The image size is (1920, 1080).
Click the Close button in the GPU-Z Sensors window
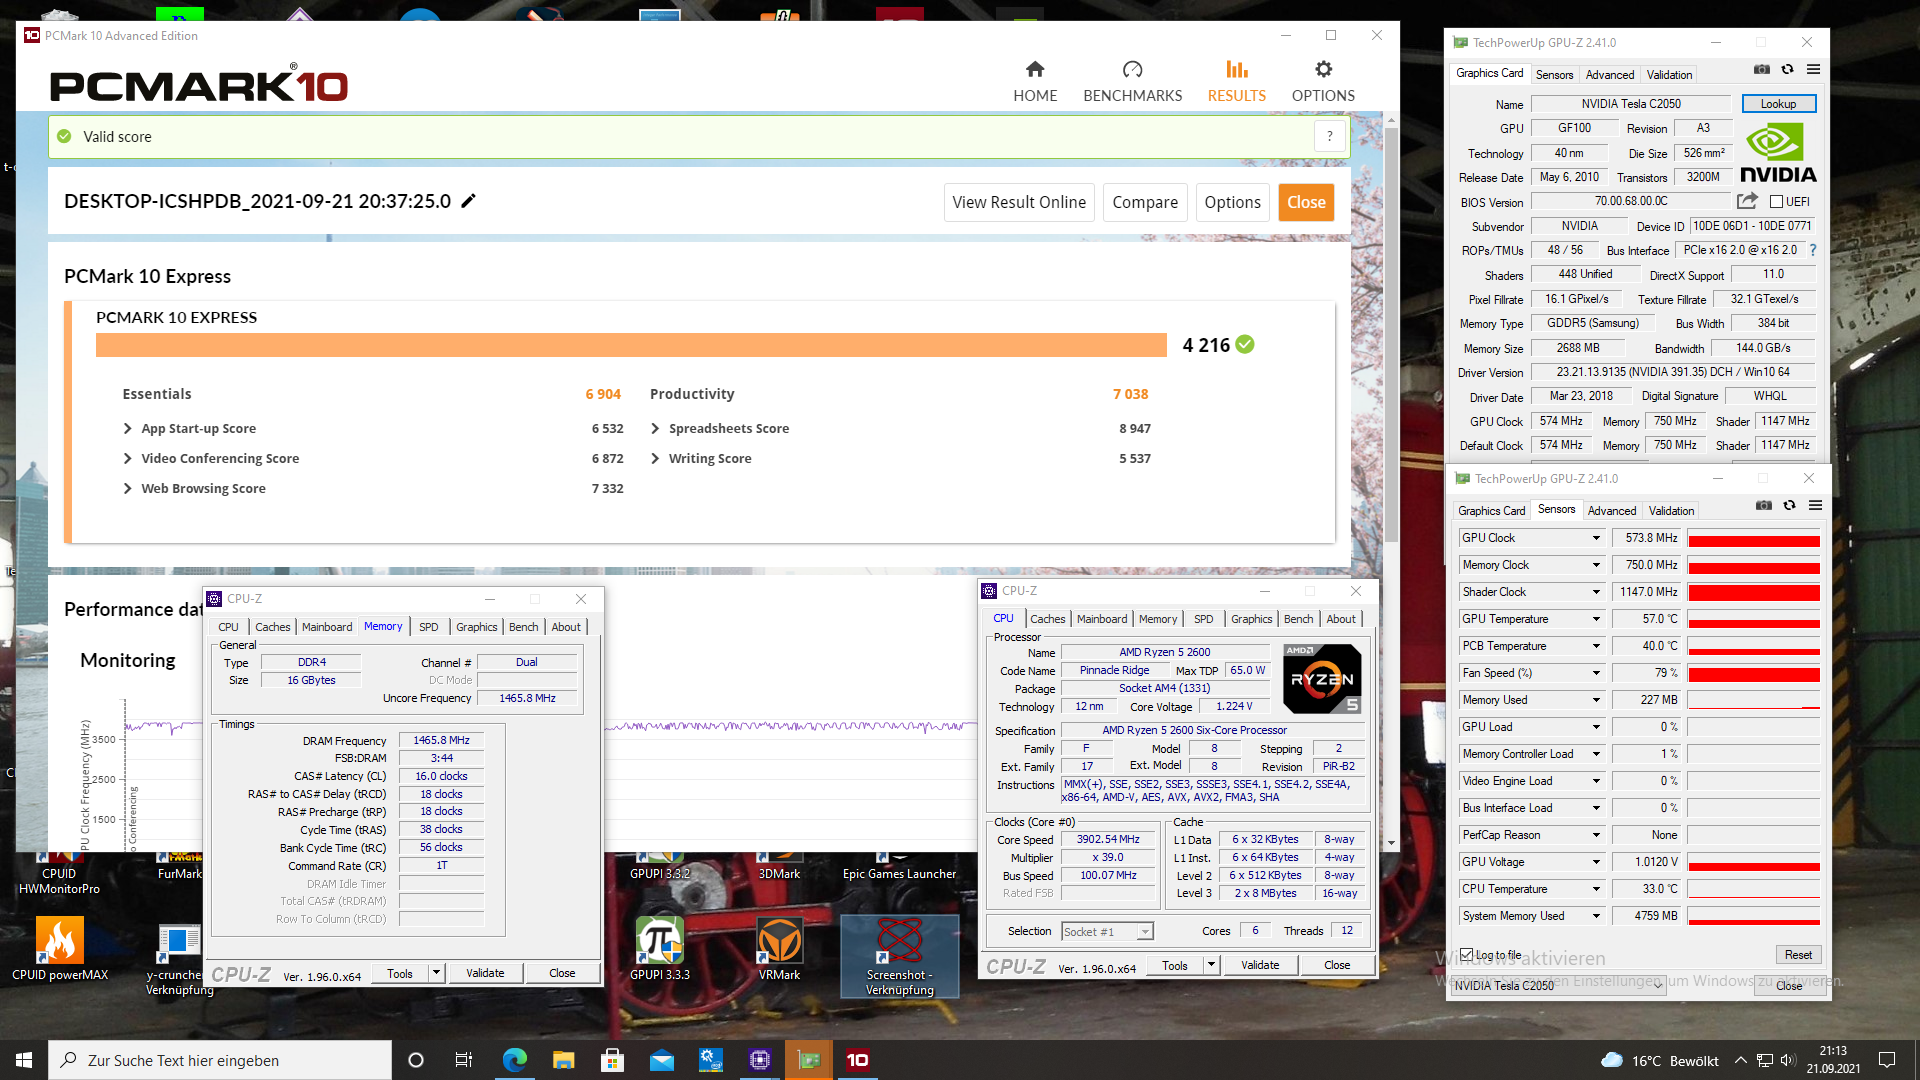(1789, 985)
